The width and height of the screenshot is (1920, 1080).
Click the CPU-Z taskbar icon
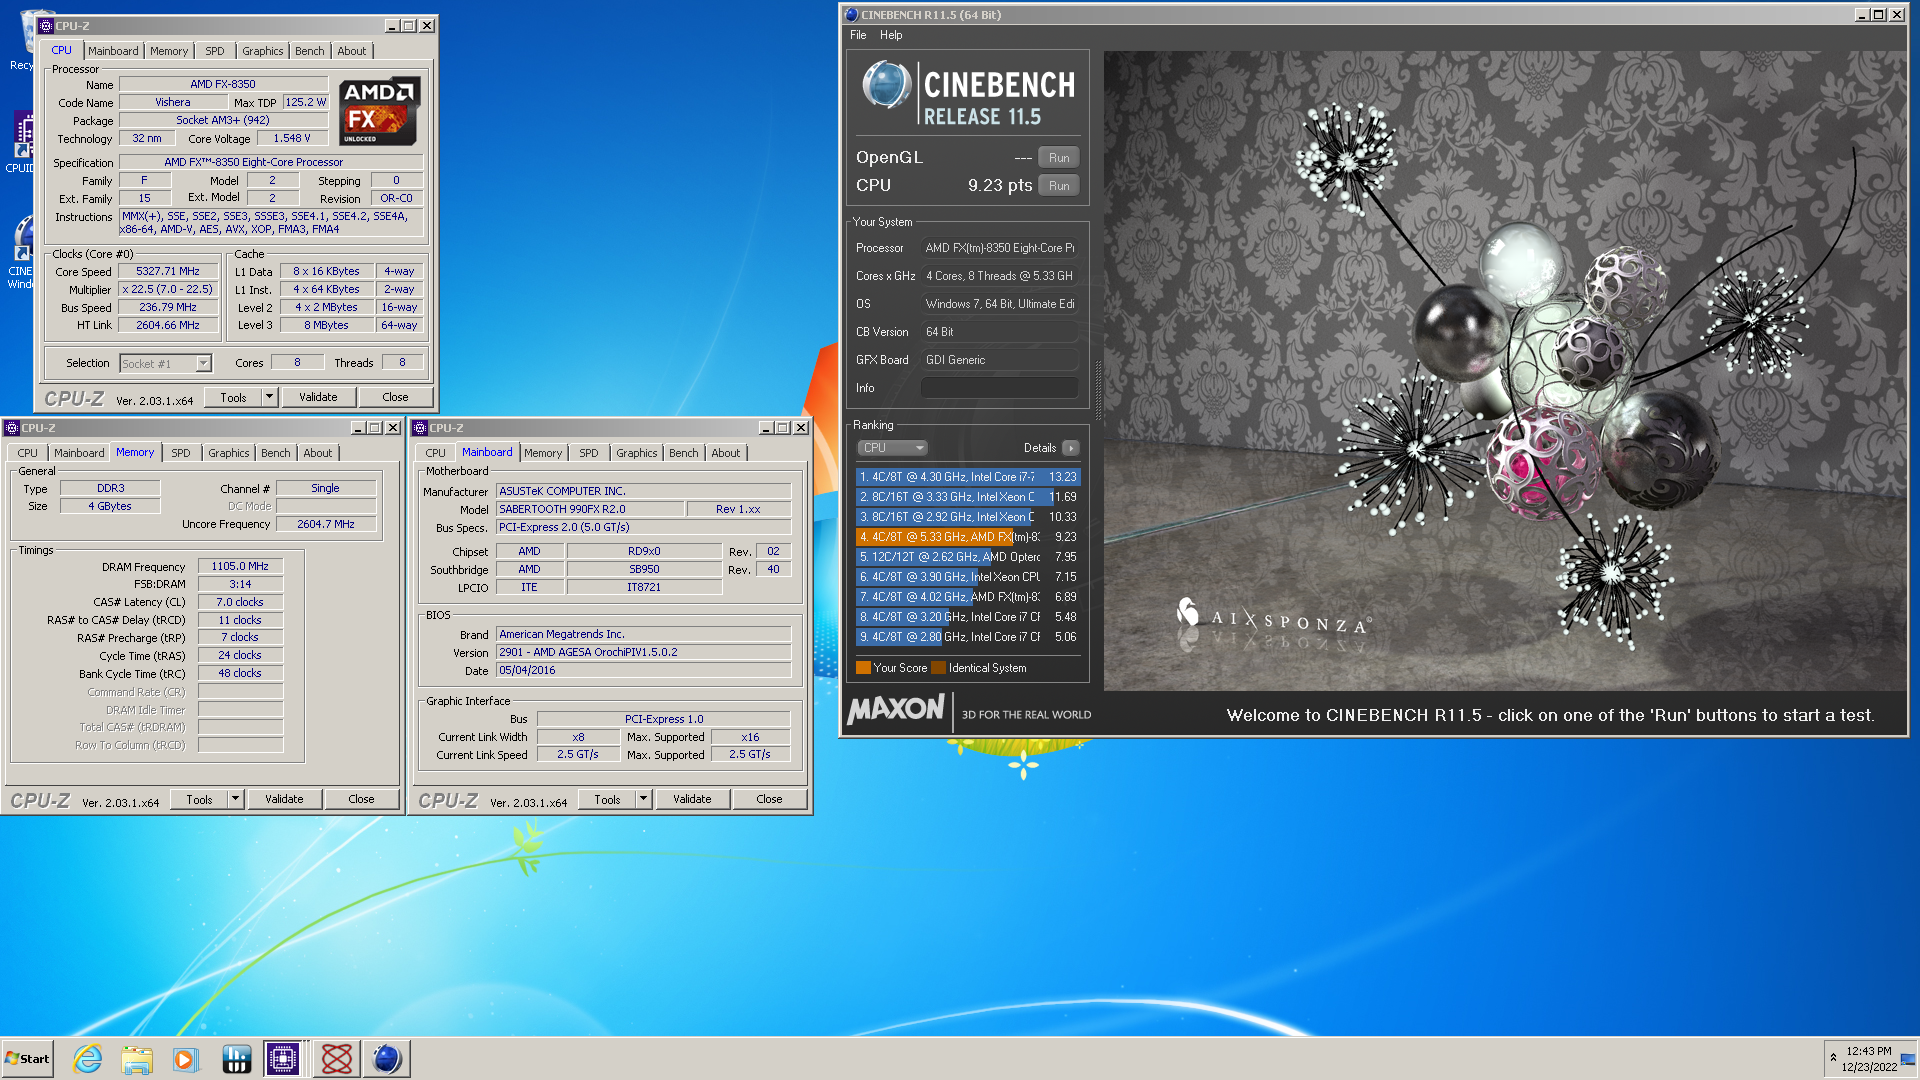283,1059
